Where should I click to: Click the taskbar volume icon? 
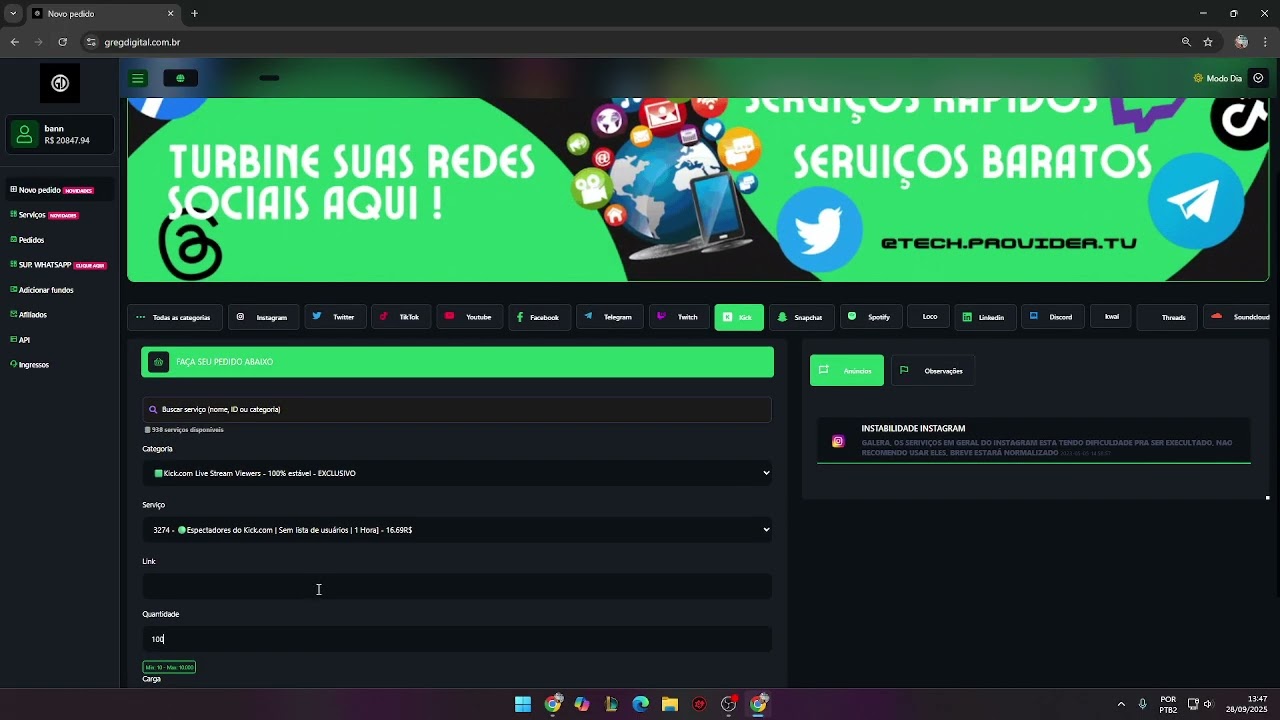click(1208, 704)
